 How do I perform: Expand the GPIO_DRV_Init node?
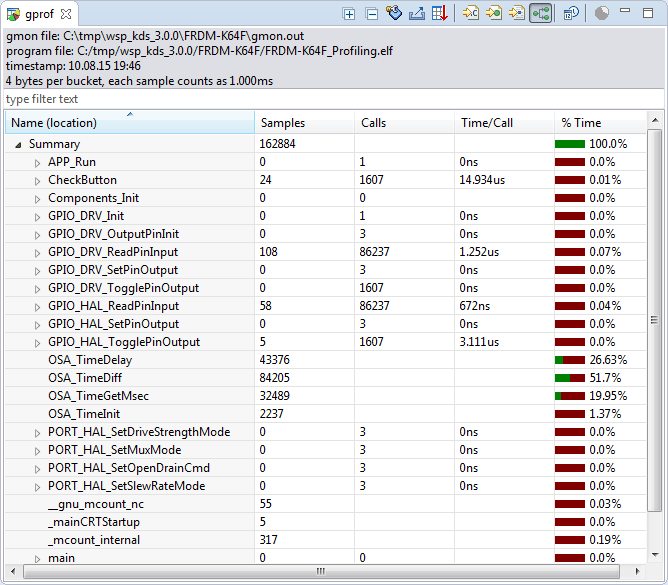[37, 217]
